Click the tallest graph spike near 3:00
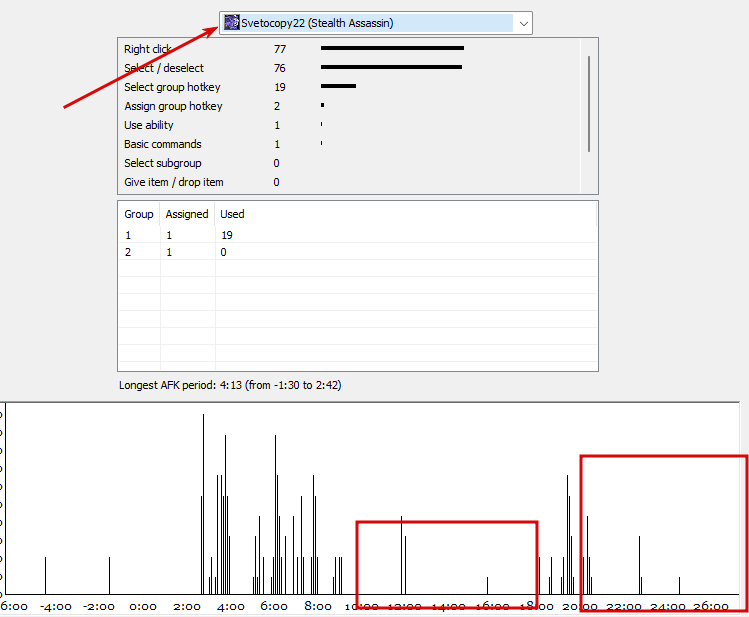749x617 pixels. 203,504
